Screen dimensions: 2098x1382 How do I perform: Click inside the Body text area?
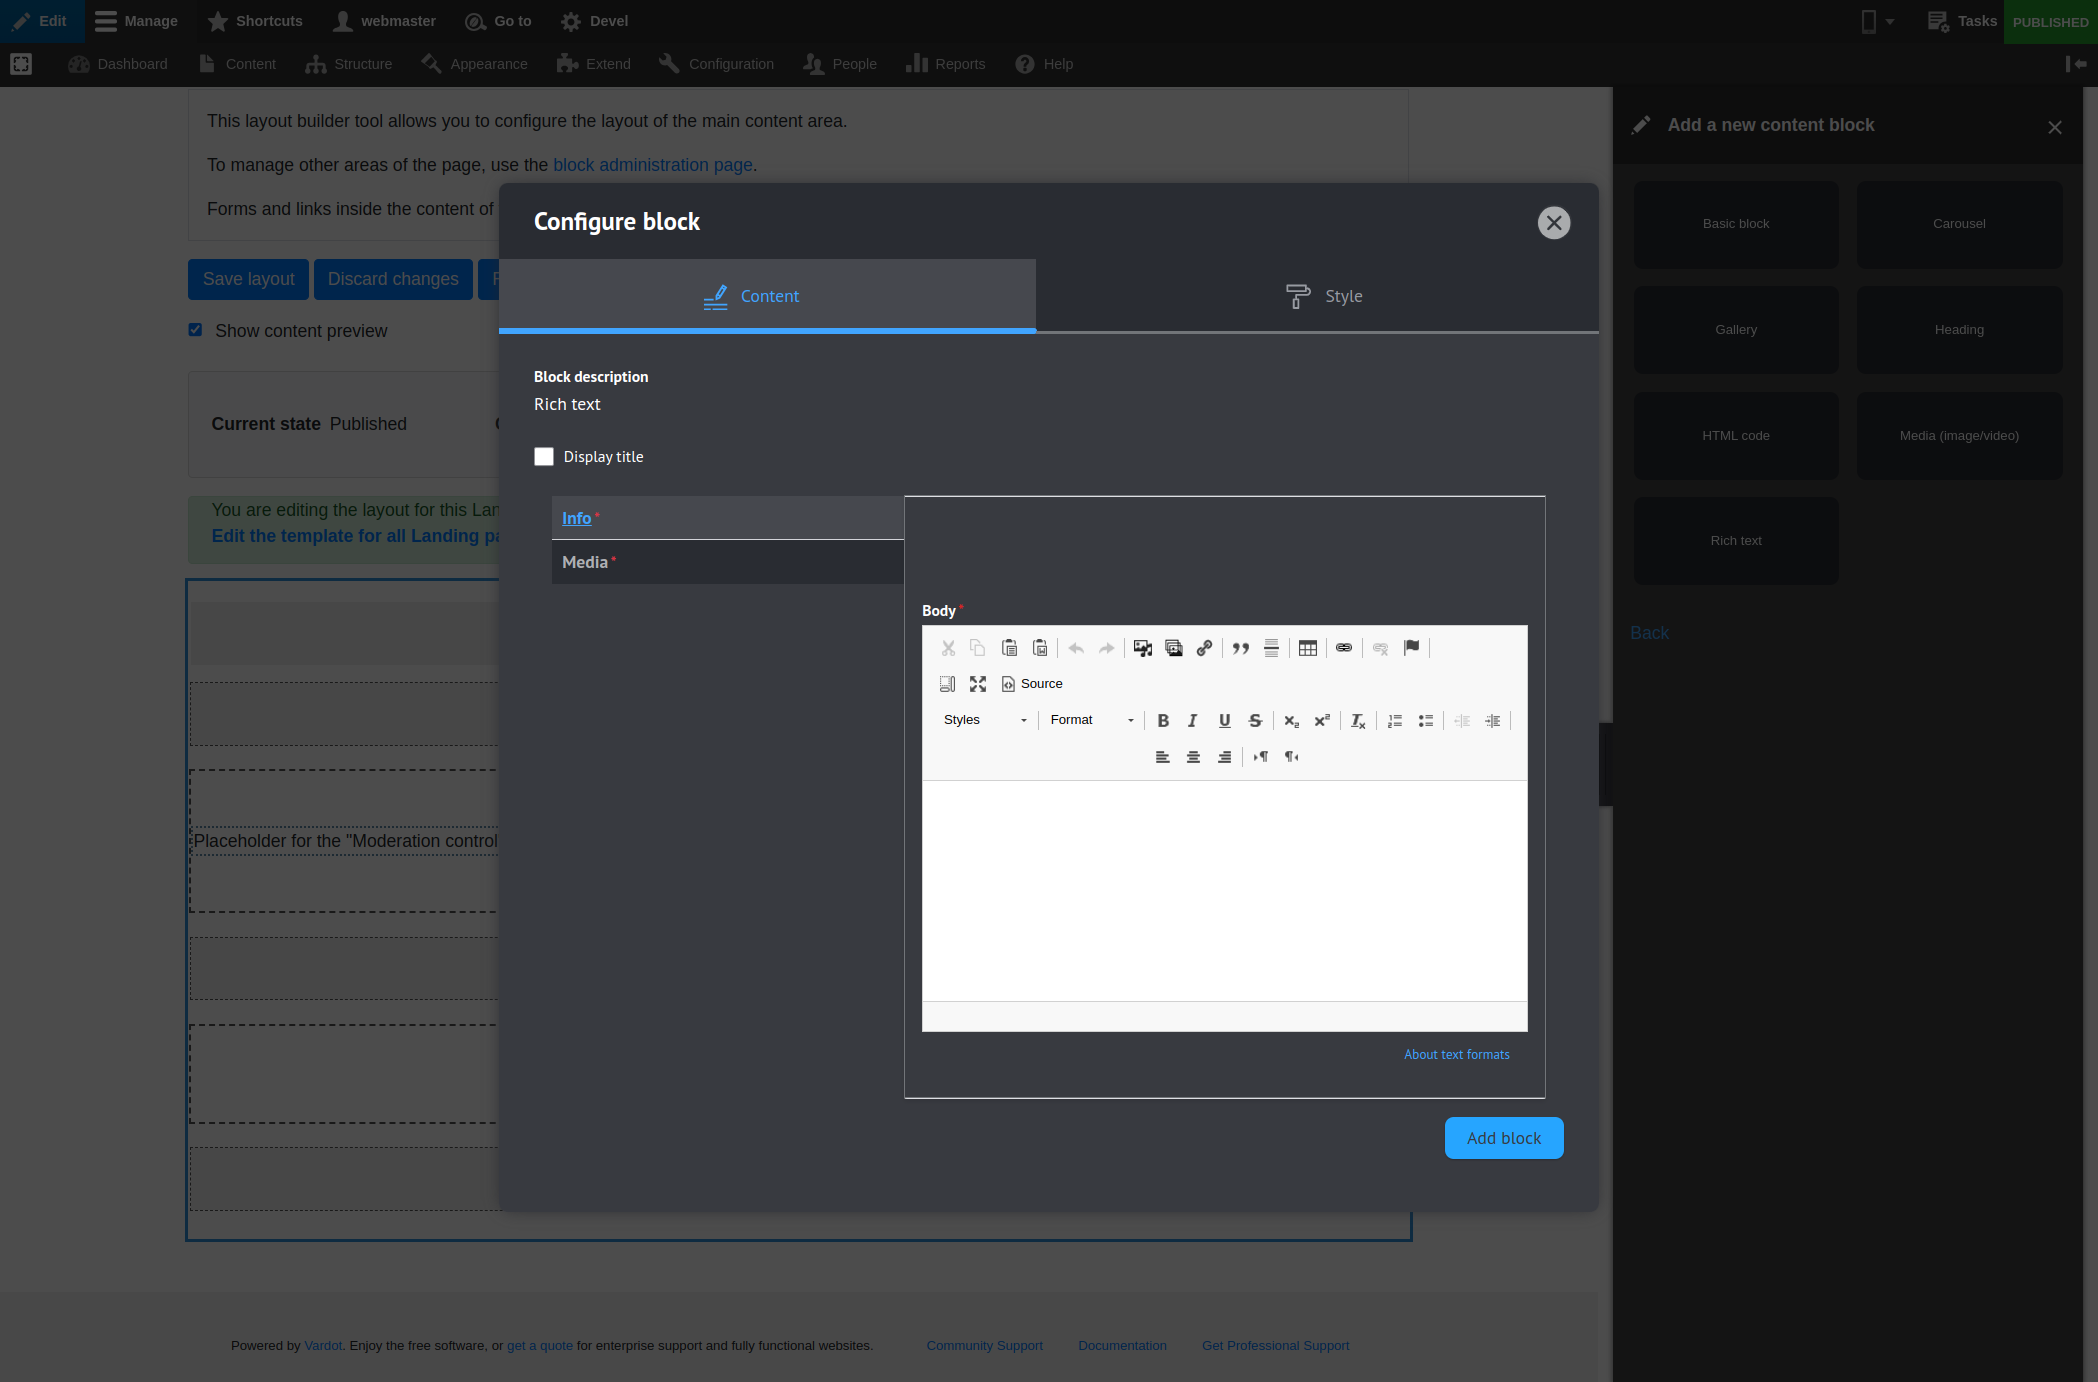click(1224, 890)
